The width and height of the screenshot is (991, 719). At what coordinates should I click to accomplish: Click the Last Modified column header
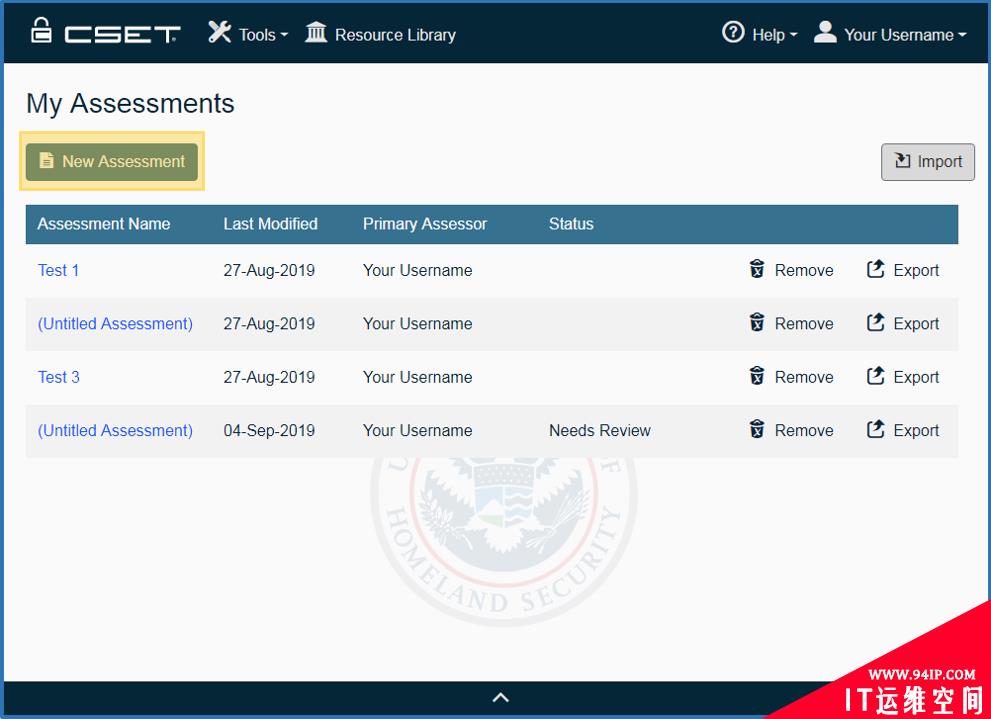(x=270, y=224)
